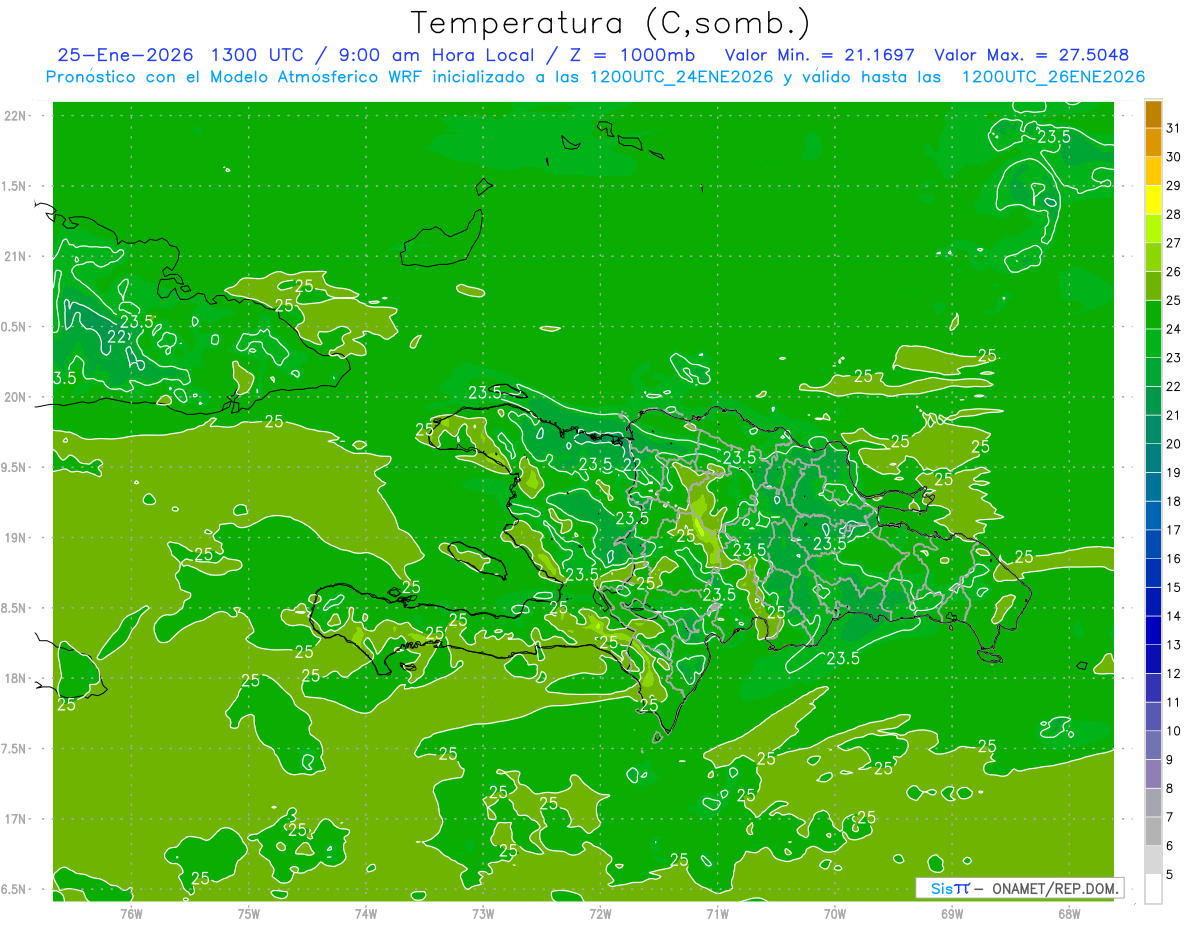Click the WRF forecast model description line

[596, 77]
